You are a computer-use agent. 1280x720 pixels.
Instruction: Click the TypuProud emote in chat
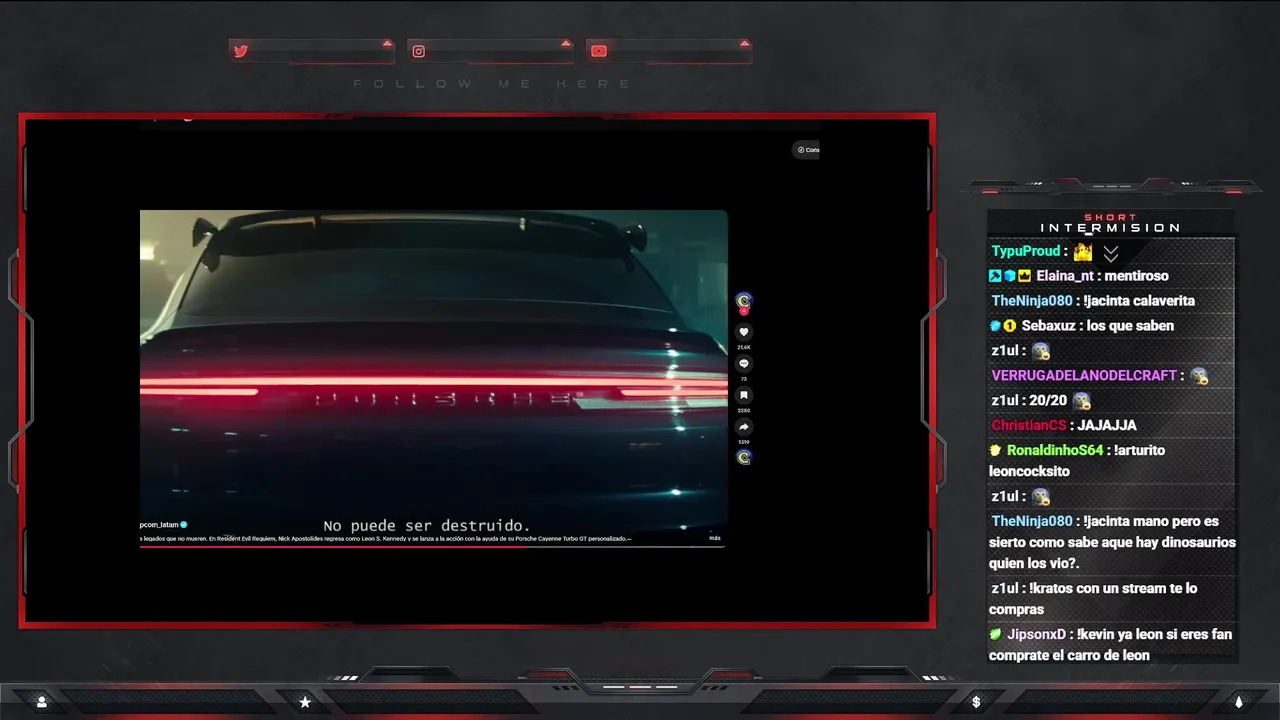tap(1083, 252)
